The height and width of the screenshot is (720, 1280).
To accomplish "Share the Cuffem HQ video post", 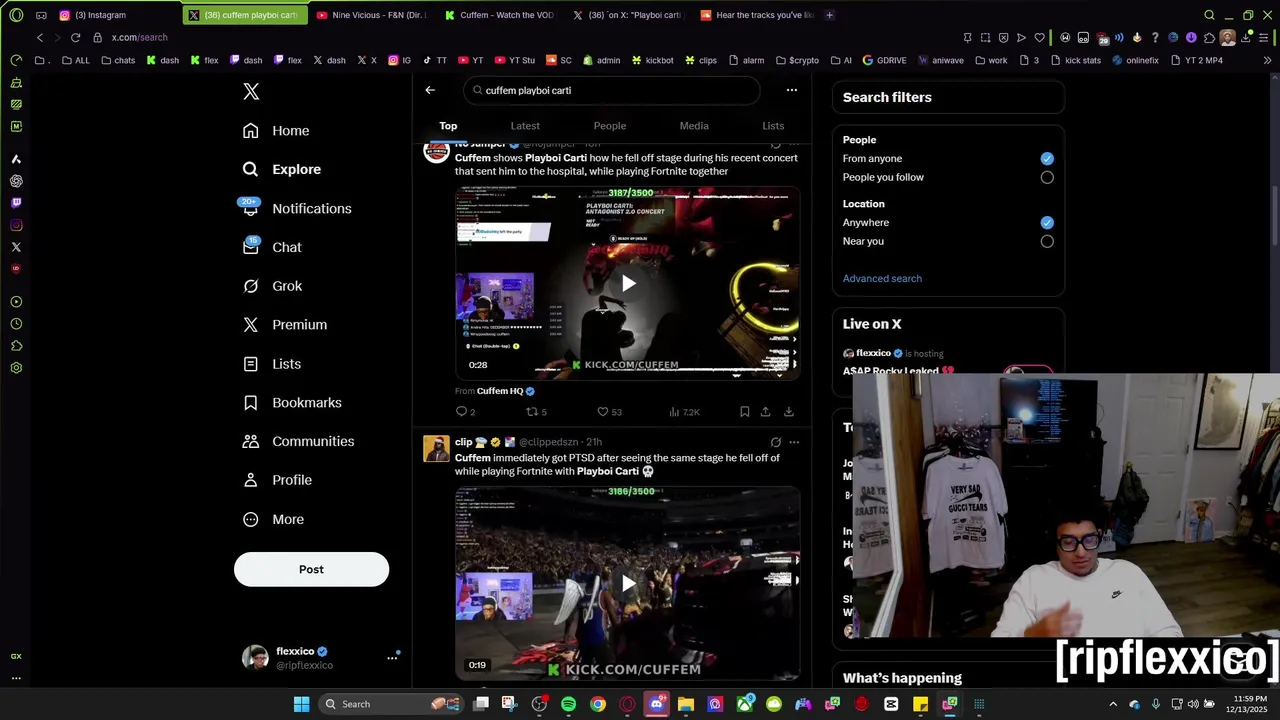I will click(766, 412).
